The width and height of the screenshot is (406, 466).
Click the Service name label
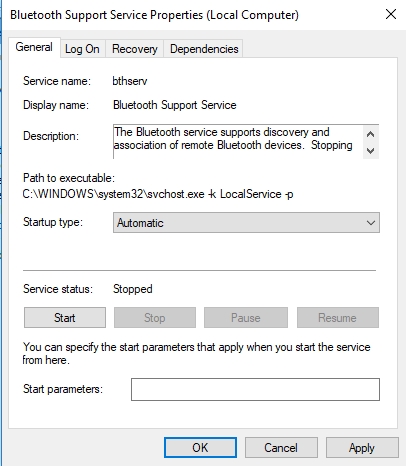point(57,81)
